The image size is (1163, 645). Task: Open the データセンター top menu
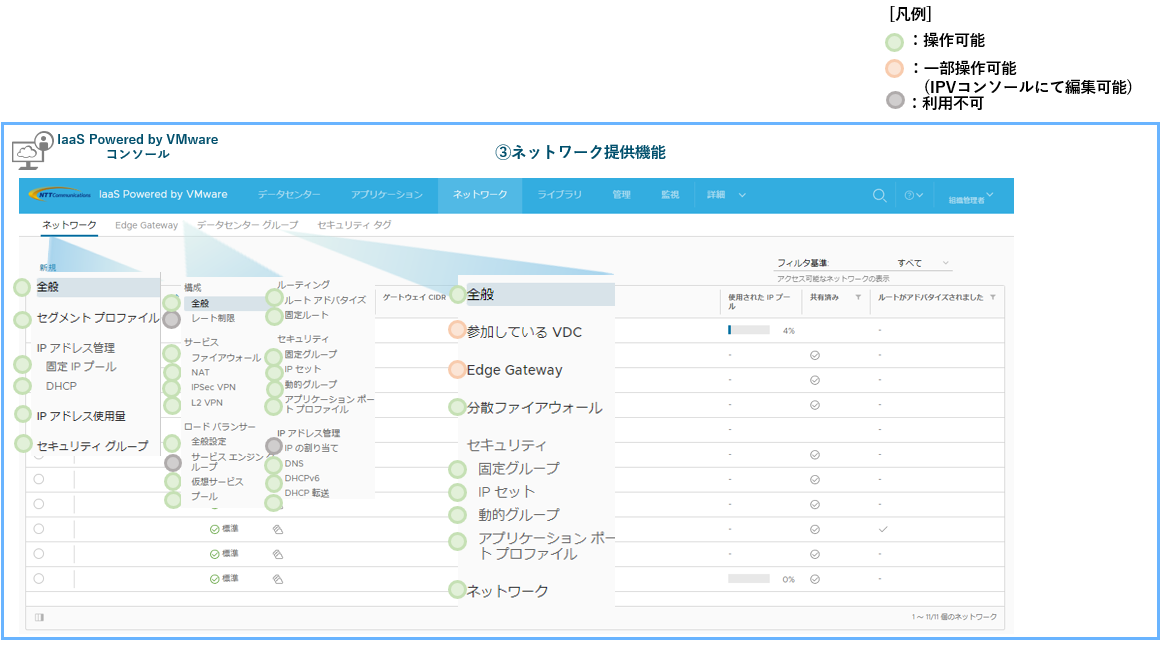coord(289,195)
